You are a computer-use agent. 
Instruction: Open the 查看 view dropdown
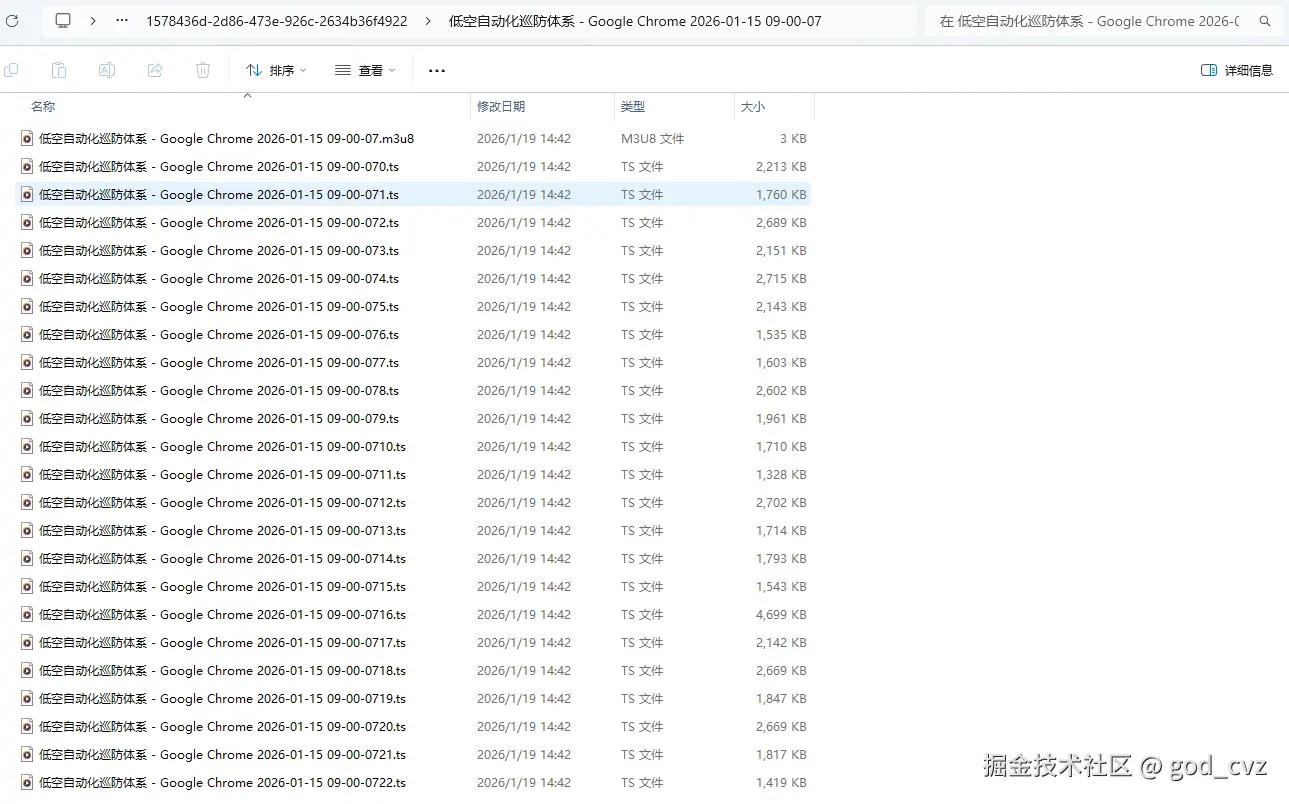click(365, 70)
